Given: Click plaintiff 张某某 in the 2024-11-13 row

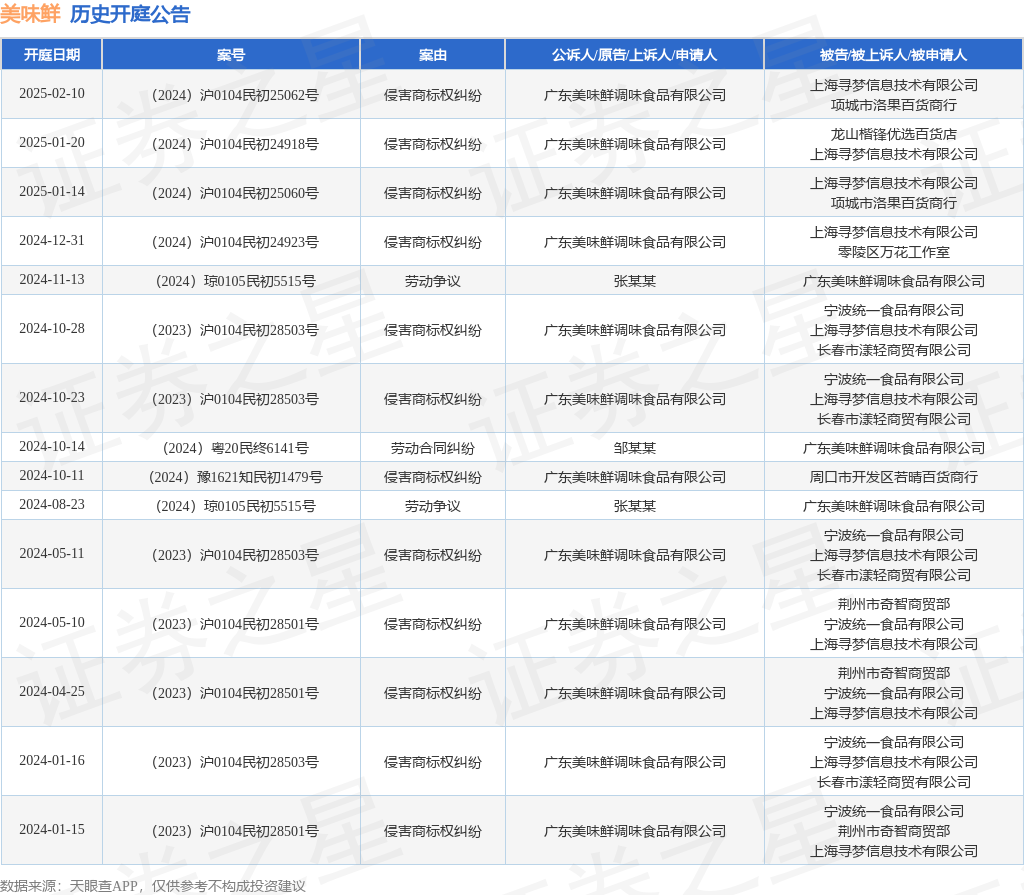Looking at the screenshot, I should [x=634, y=282].
